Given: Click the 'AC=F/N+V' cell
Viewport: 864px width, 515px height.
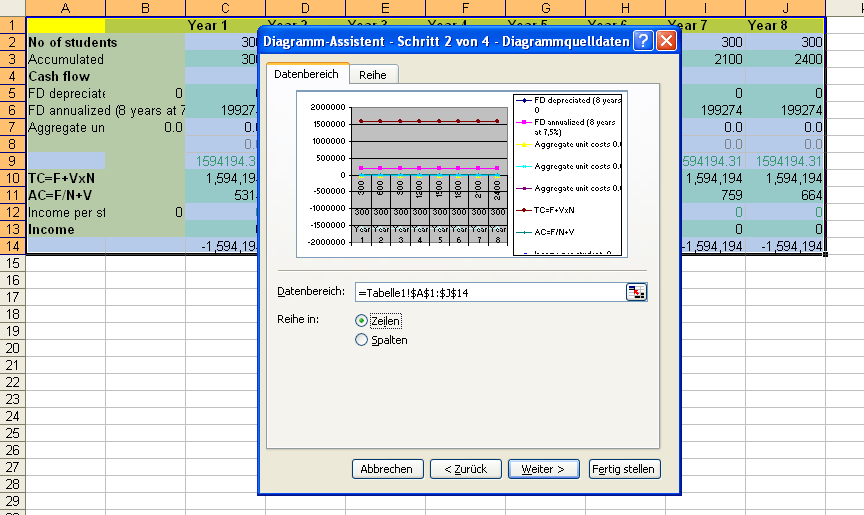Looking at the screenshot, I should [x=66, y=196].
